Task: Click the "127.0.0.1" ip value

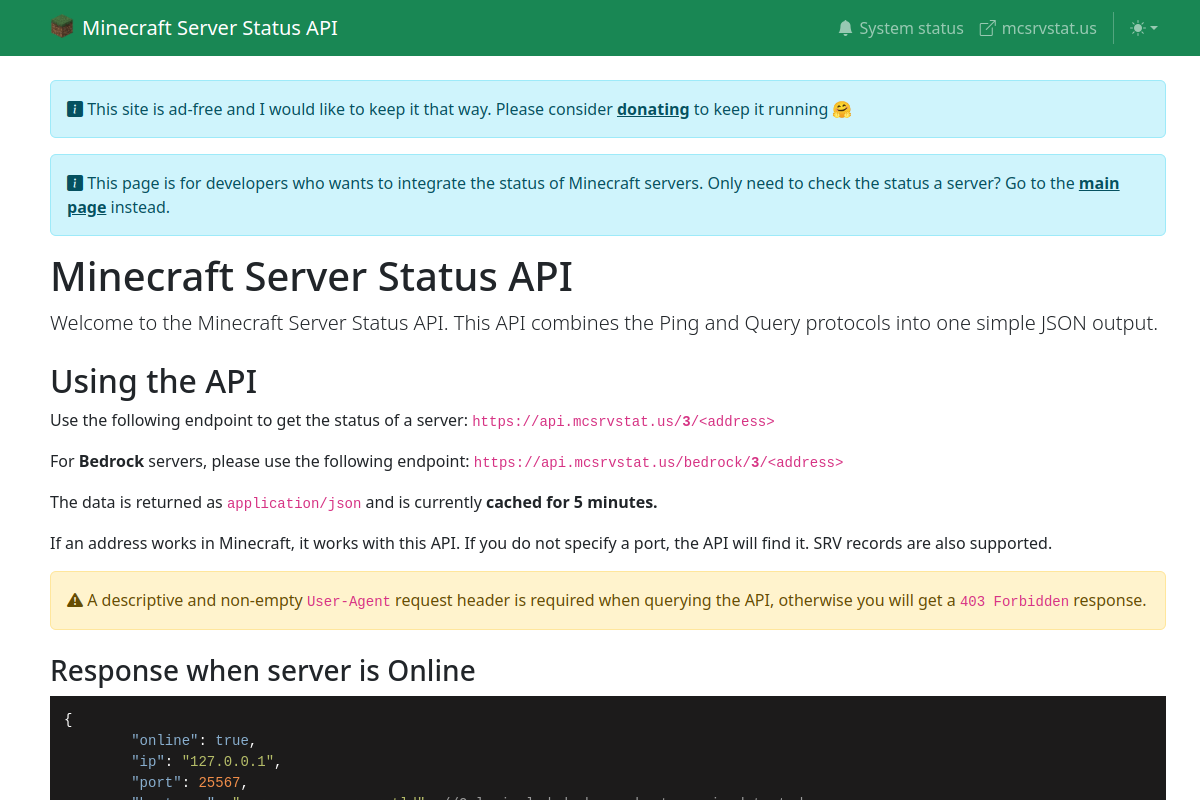Action: click(228, 761)
